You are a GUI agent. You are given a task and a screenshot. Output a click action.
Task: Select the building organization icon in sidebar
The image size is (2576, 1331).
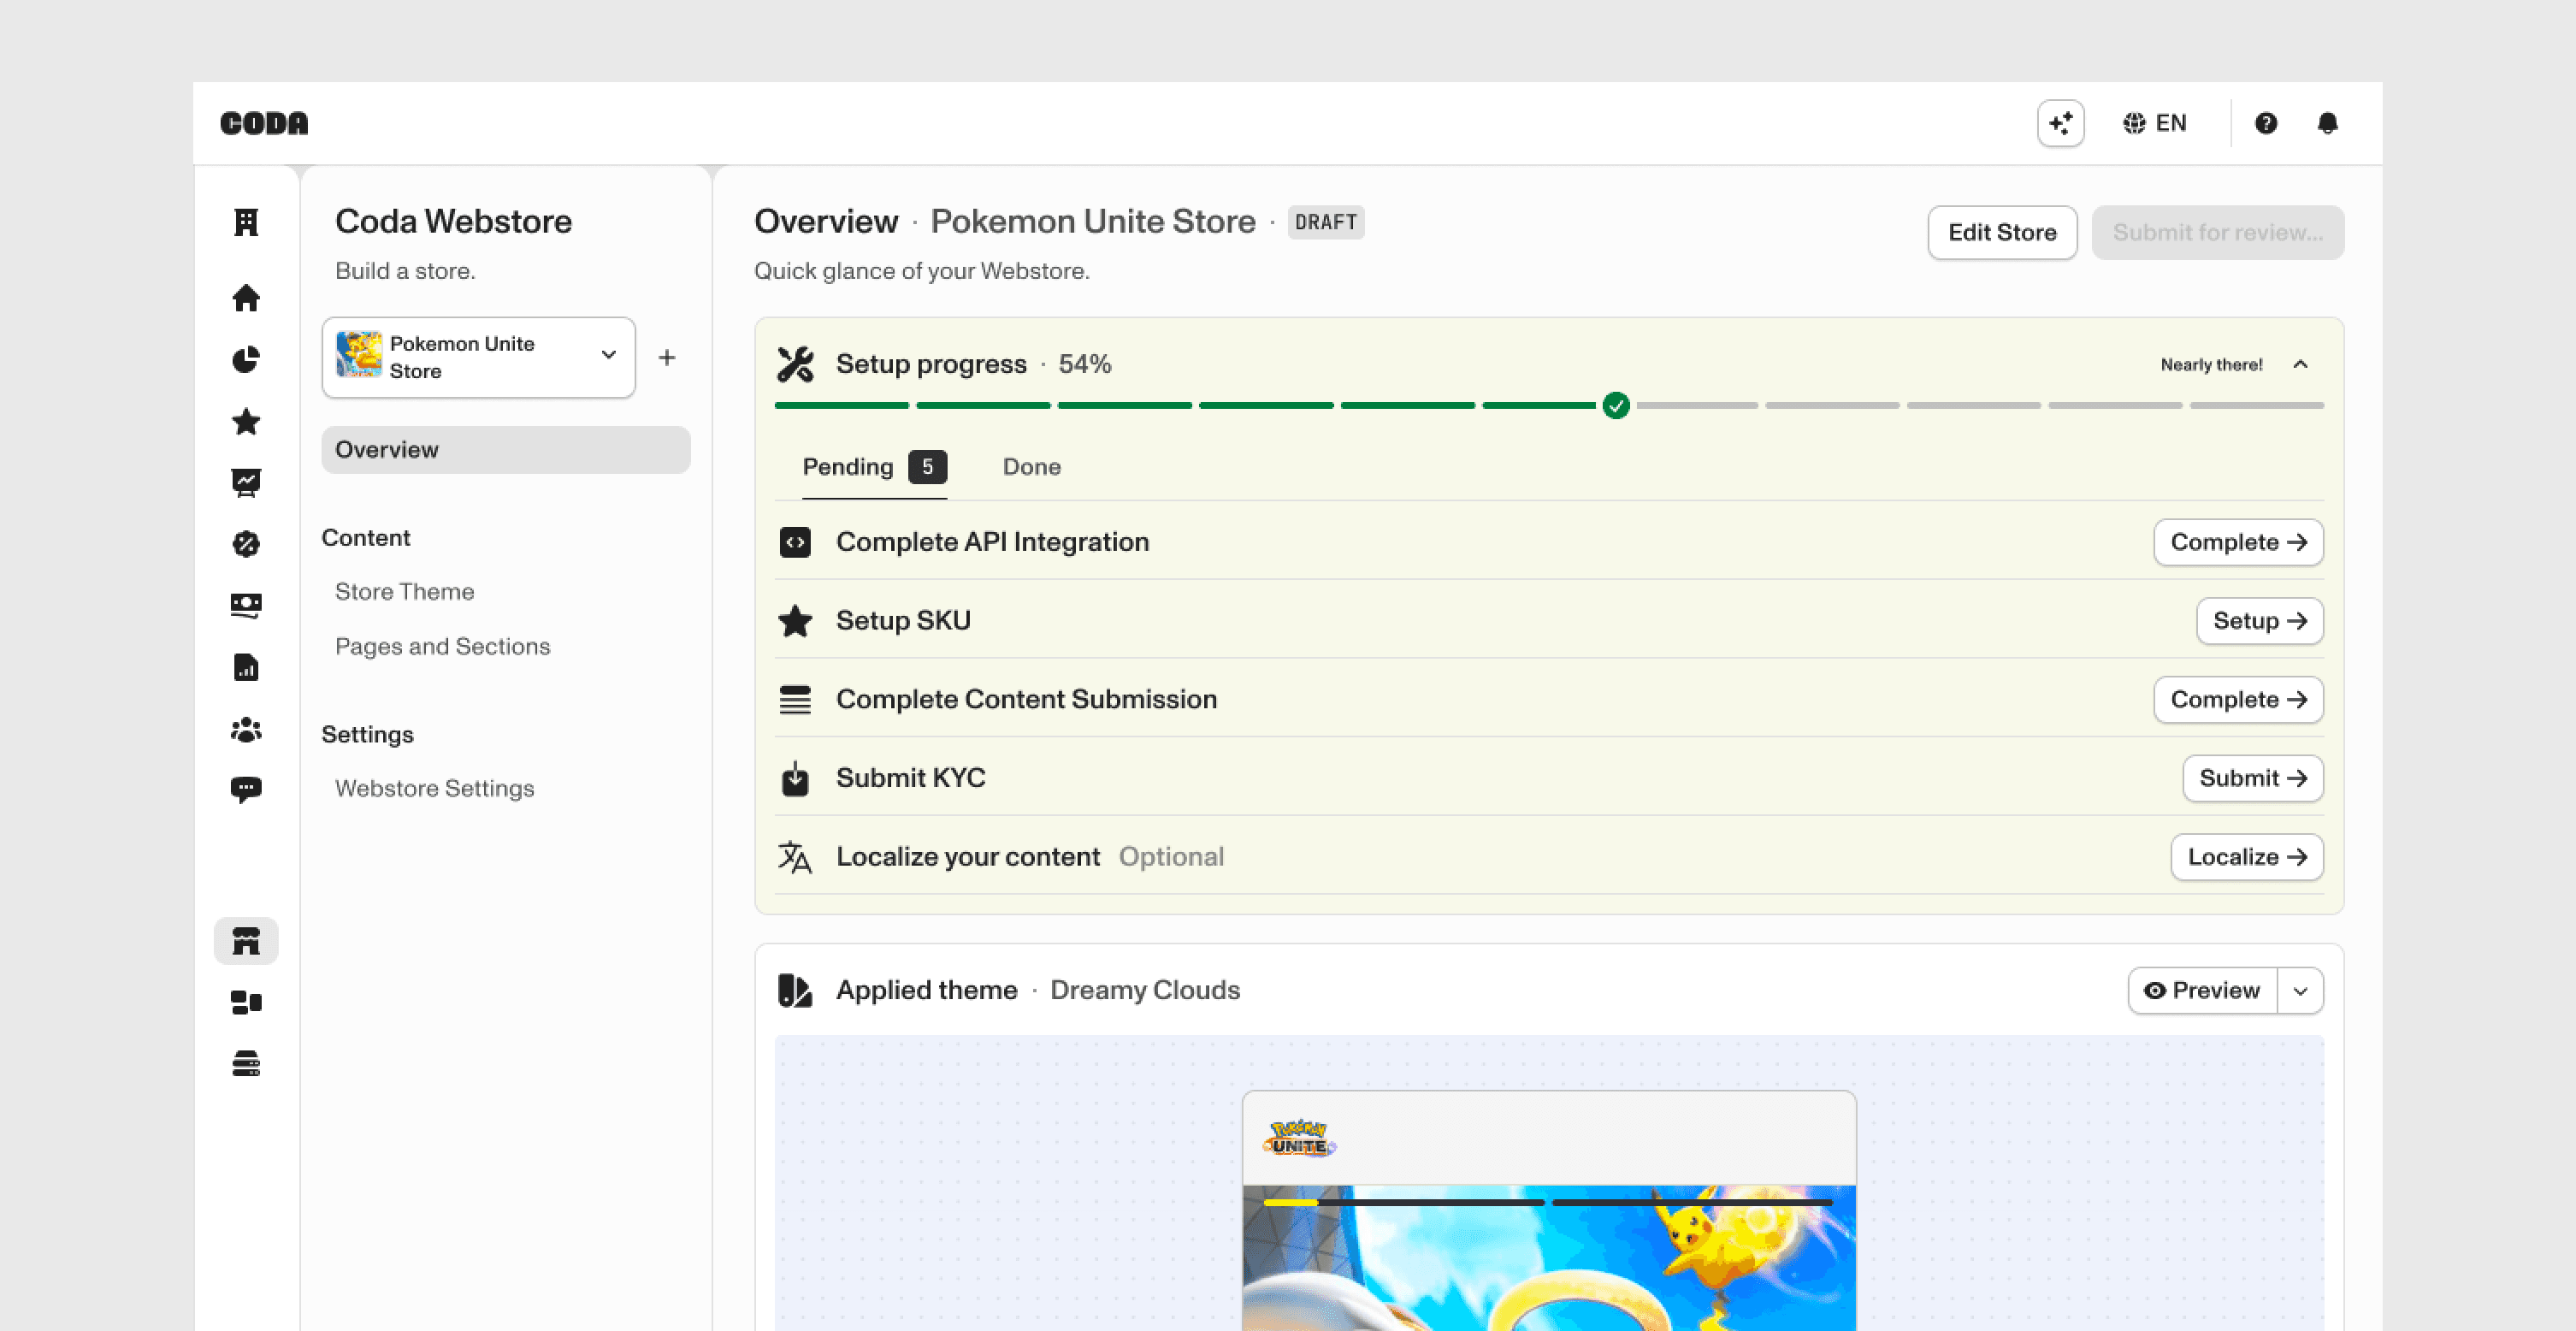click(x=246, y=222)
